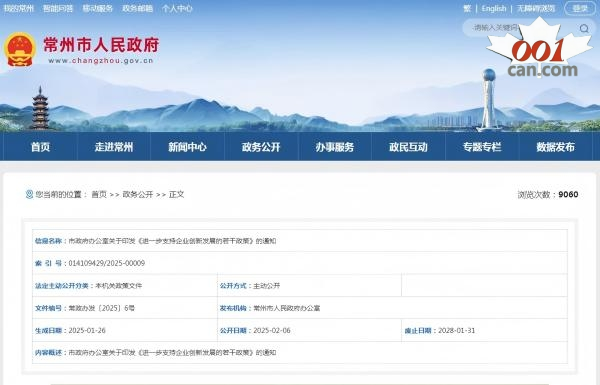
Task: Click 正文 in the breadcrumb
Action: [176, 194]
